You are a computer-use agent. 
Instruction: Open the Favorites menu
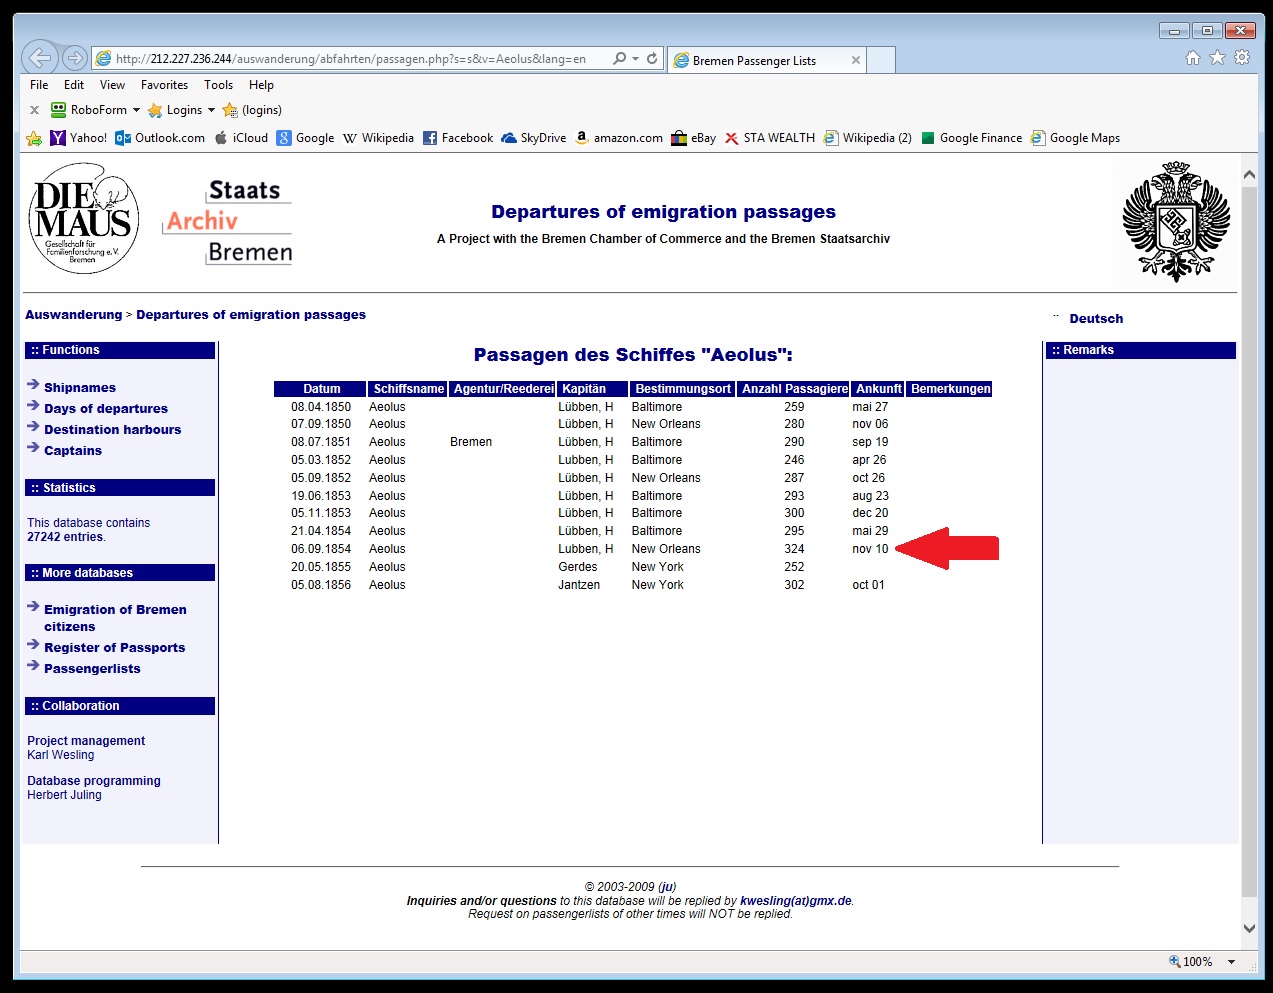point(164,85)
